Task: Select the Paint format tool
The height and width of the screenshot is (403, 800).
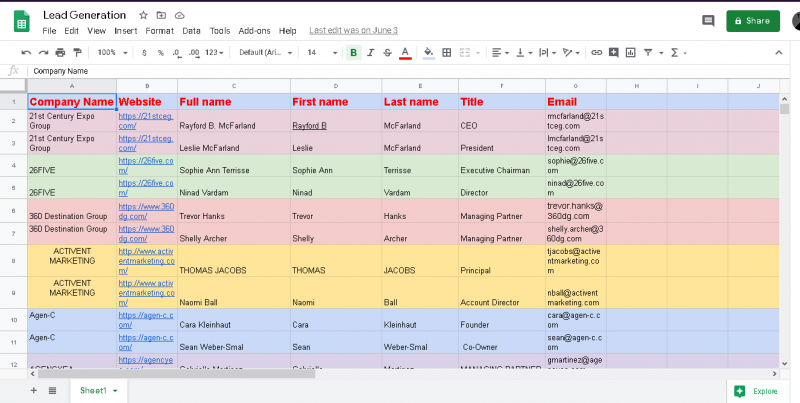Action: point(77,52)
